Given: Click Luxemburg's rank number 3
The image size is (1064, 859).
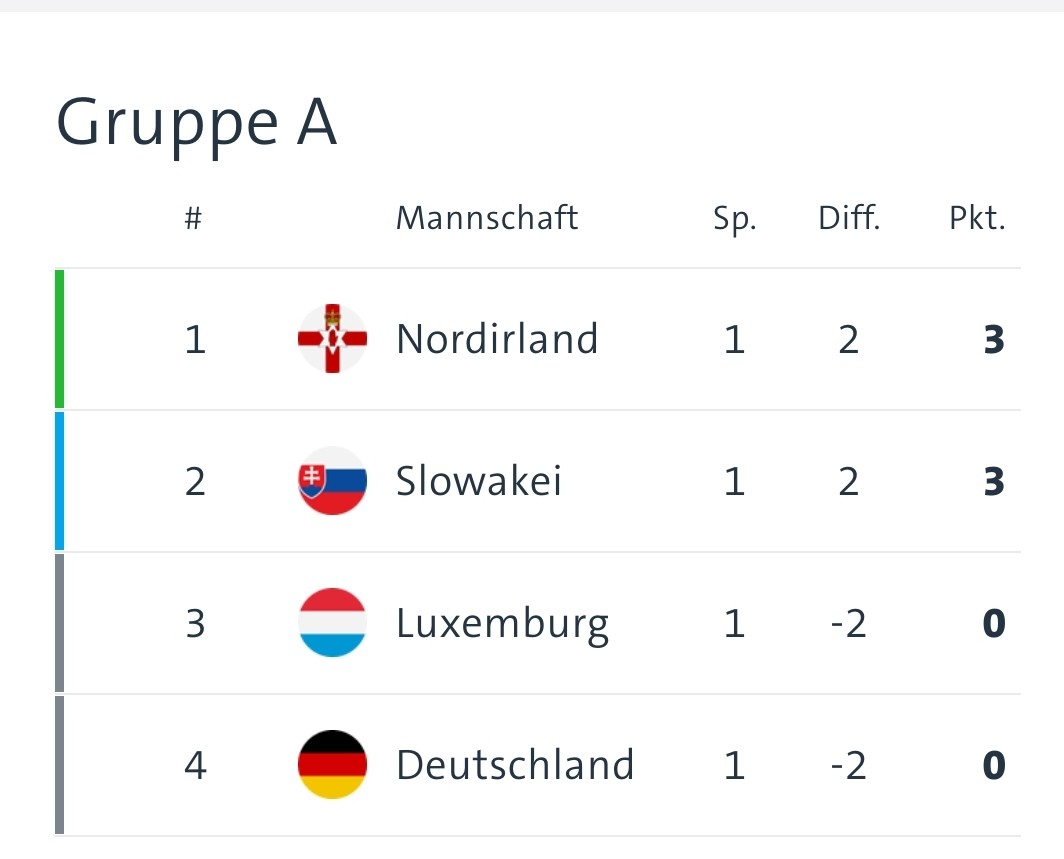Looking at the screenshot, I should point(195,624).
